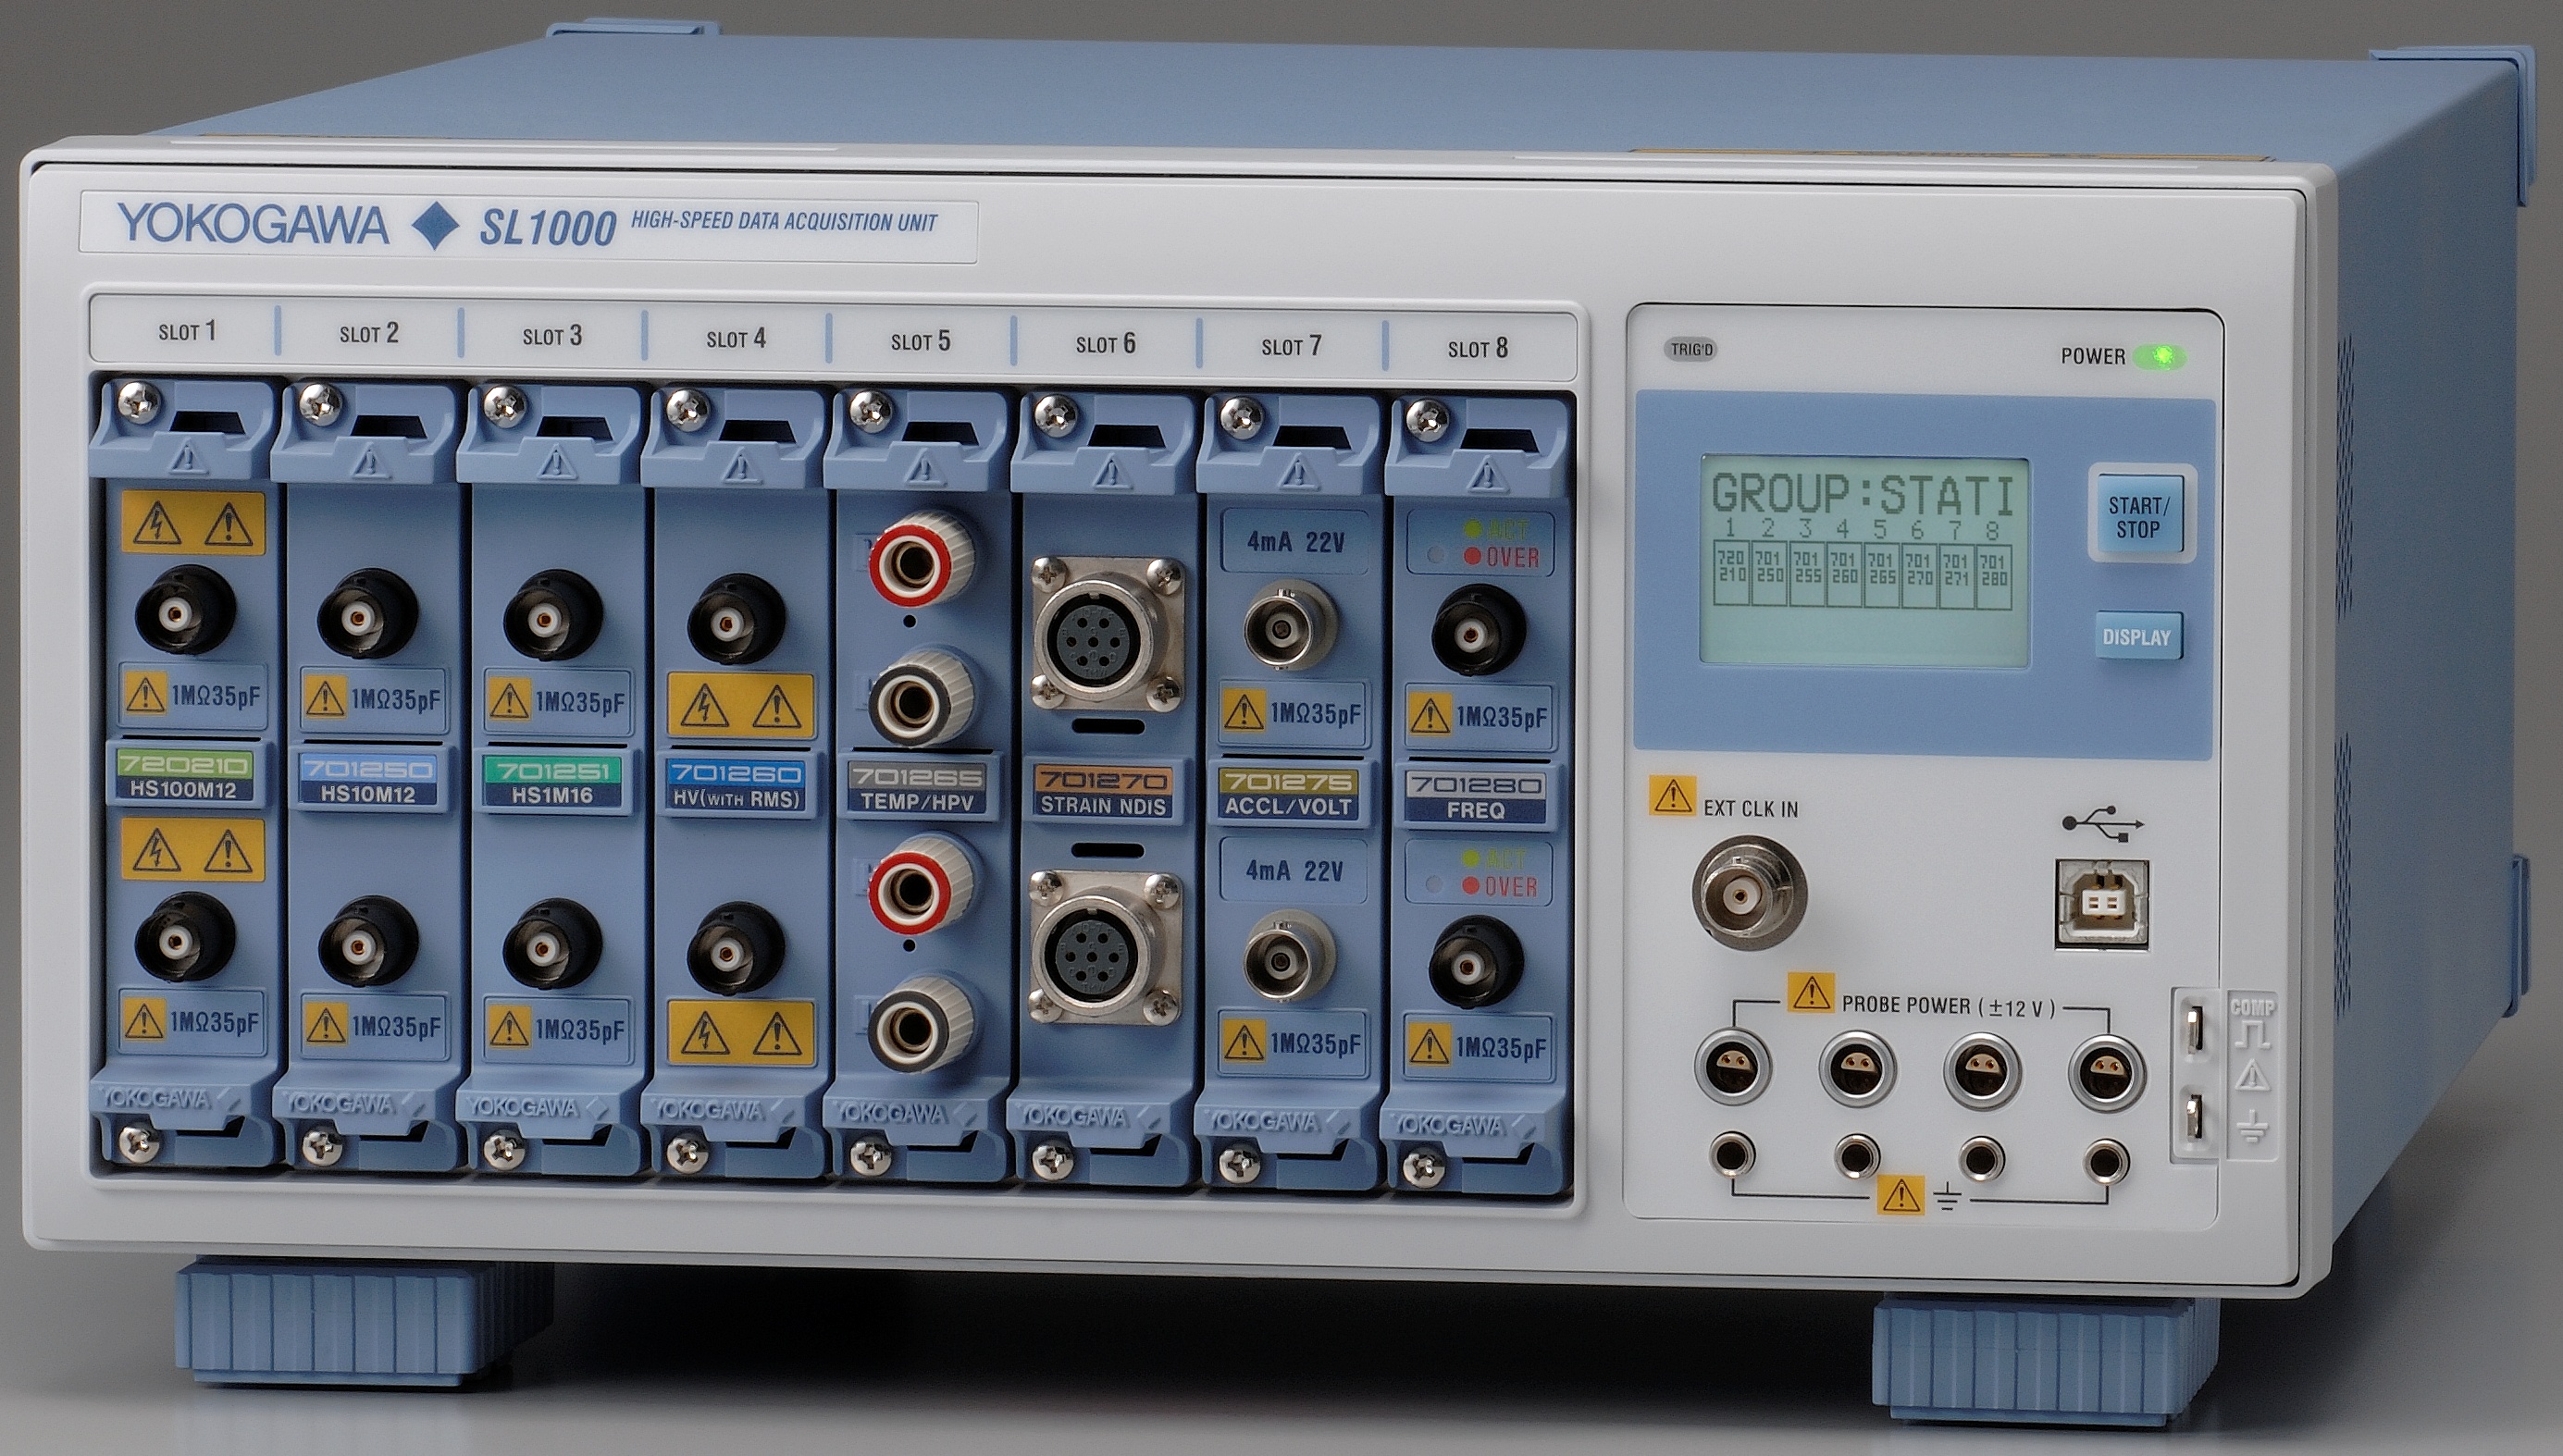Click the upper BNC input on slot 1 module
The width and height of the screenshot is (2563, 1456).
[x=185, y=610]
